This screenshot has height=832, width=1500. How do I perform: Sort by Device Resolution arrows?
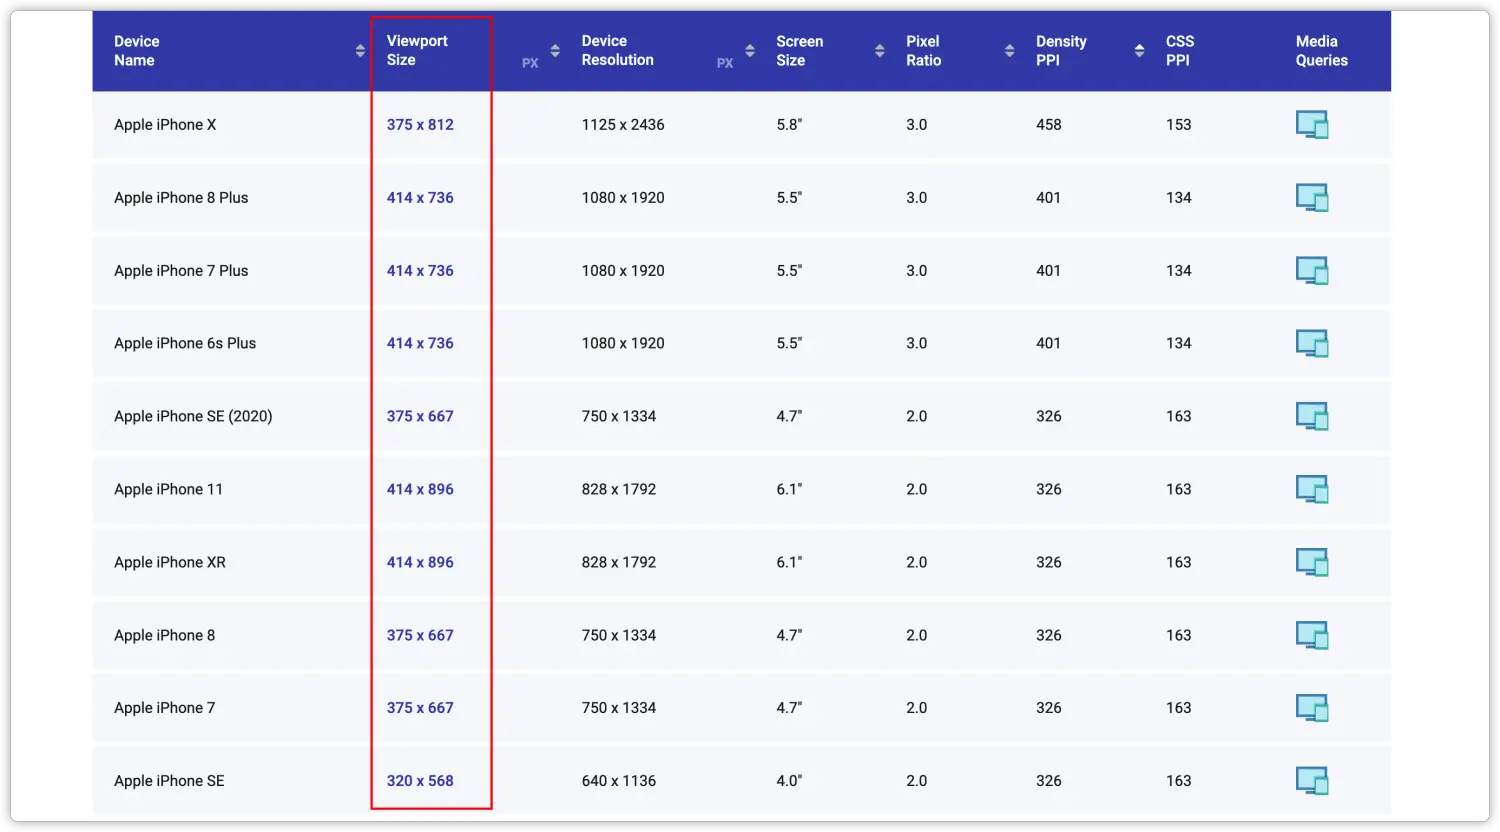(x=750, y=51)
